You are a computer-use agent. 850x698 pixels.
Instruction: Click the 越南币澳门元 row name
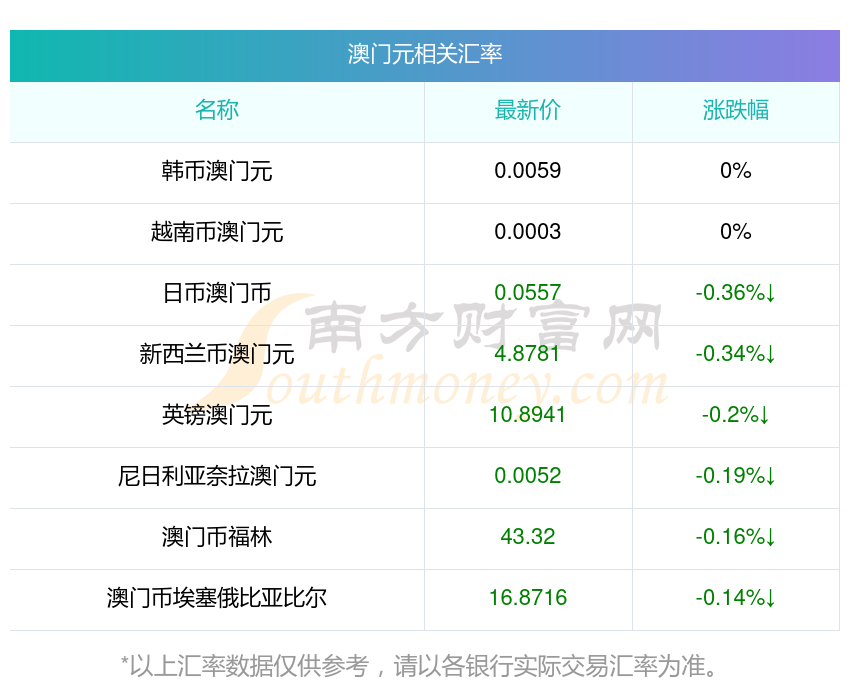click(x=217, y=232)
